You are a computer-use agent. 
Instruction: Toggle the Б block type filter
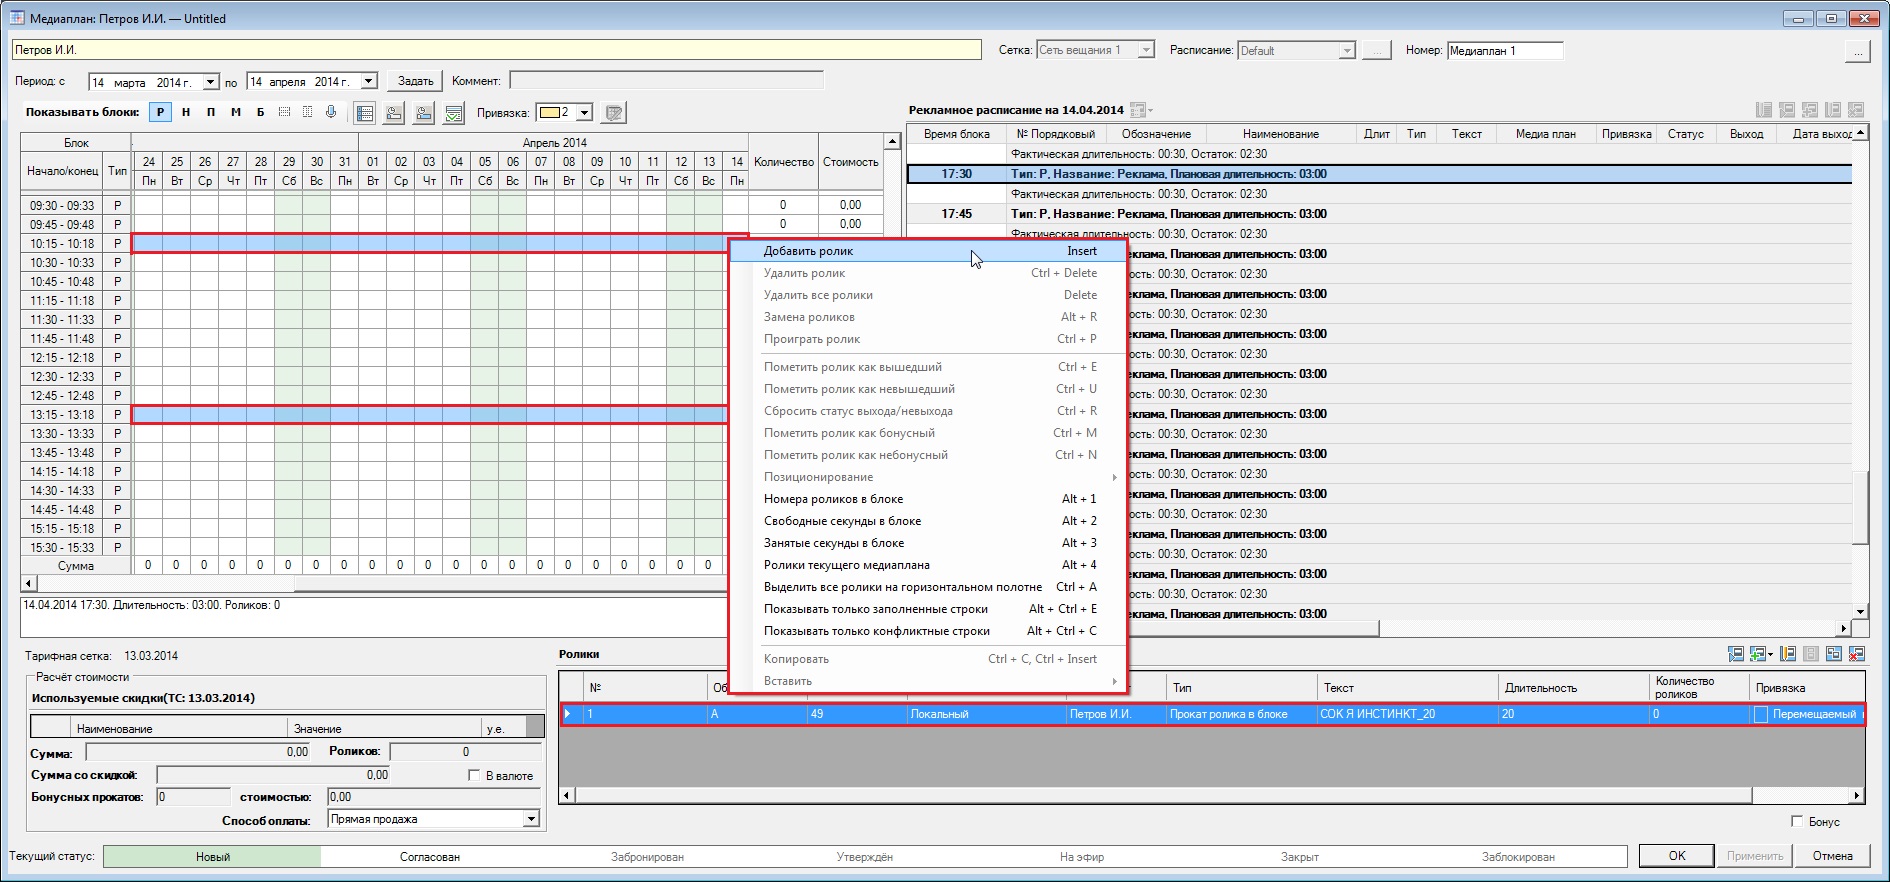pyautogui.click(x=261, y=112)
